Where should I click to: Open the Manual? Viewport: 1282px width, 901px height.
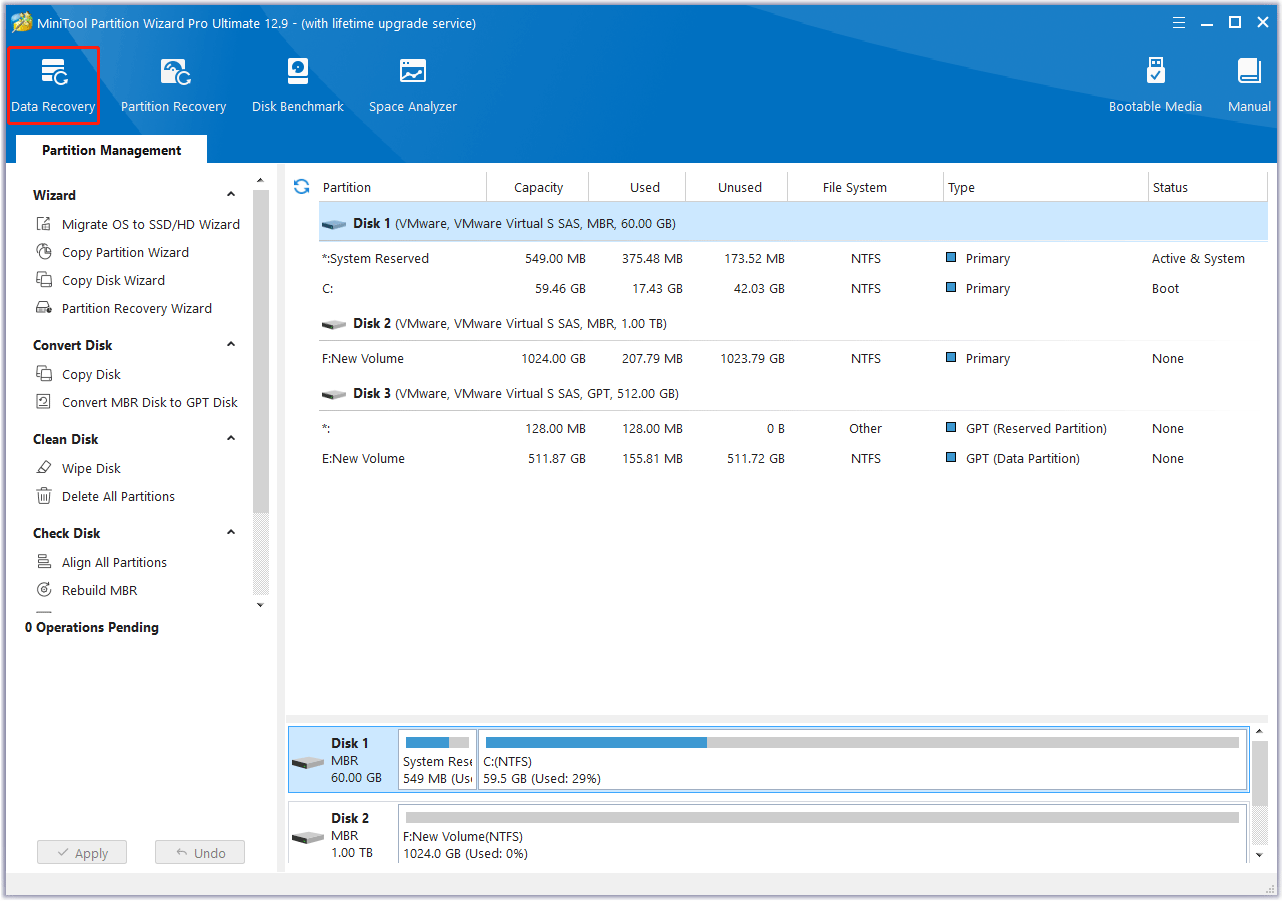point(1249,86)
